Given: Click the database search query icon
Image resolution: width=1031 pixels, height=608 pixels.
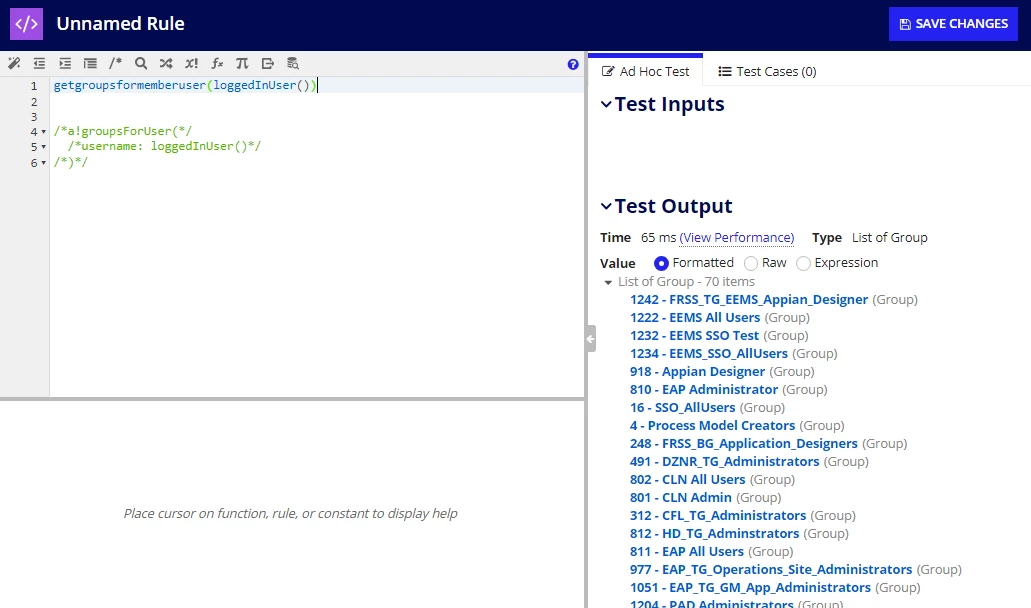Looking at the screenshot, I should [x=293, y=64].
